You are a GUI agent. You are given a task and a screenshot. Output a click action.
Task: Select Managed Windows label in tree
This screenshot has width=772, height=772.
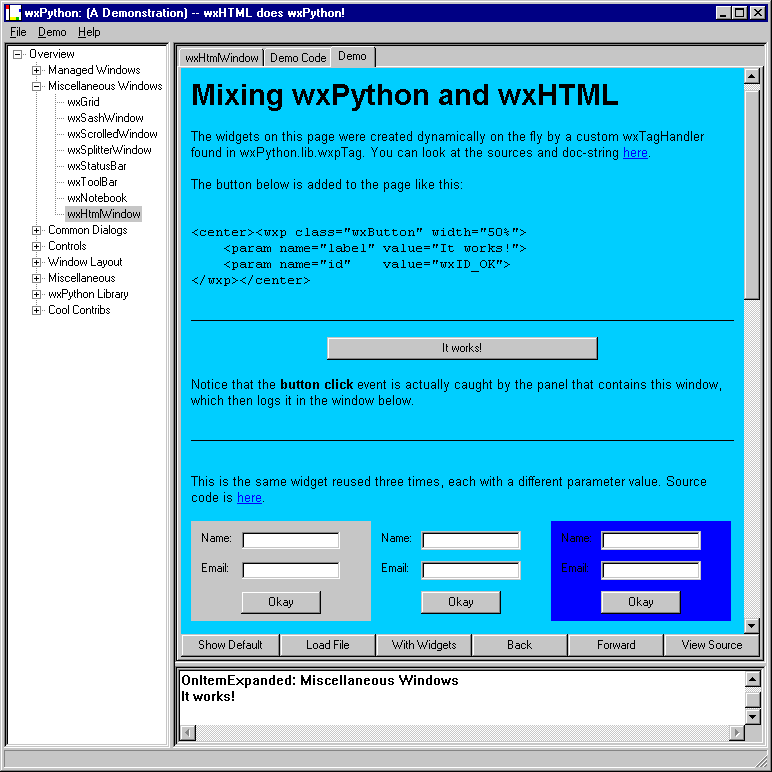[94, 70]
